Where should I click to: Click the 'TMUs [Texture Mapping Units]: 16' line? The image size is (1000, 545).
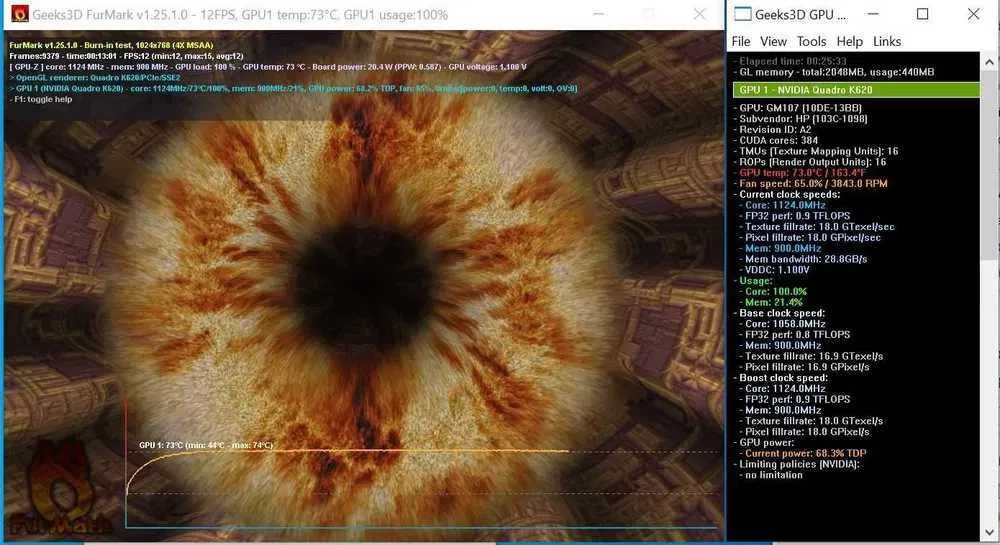[x=816, y=151]
